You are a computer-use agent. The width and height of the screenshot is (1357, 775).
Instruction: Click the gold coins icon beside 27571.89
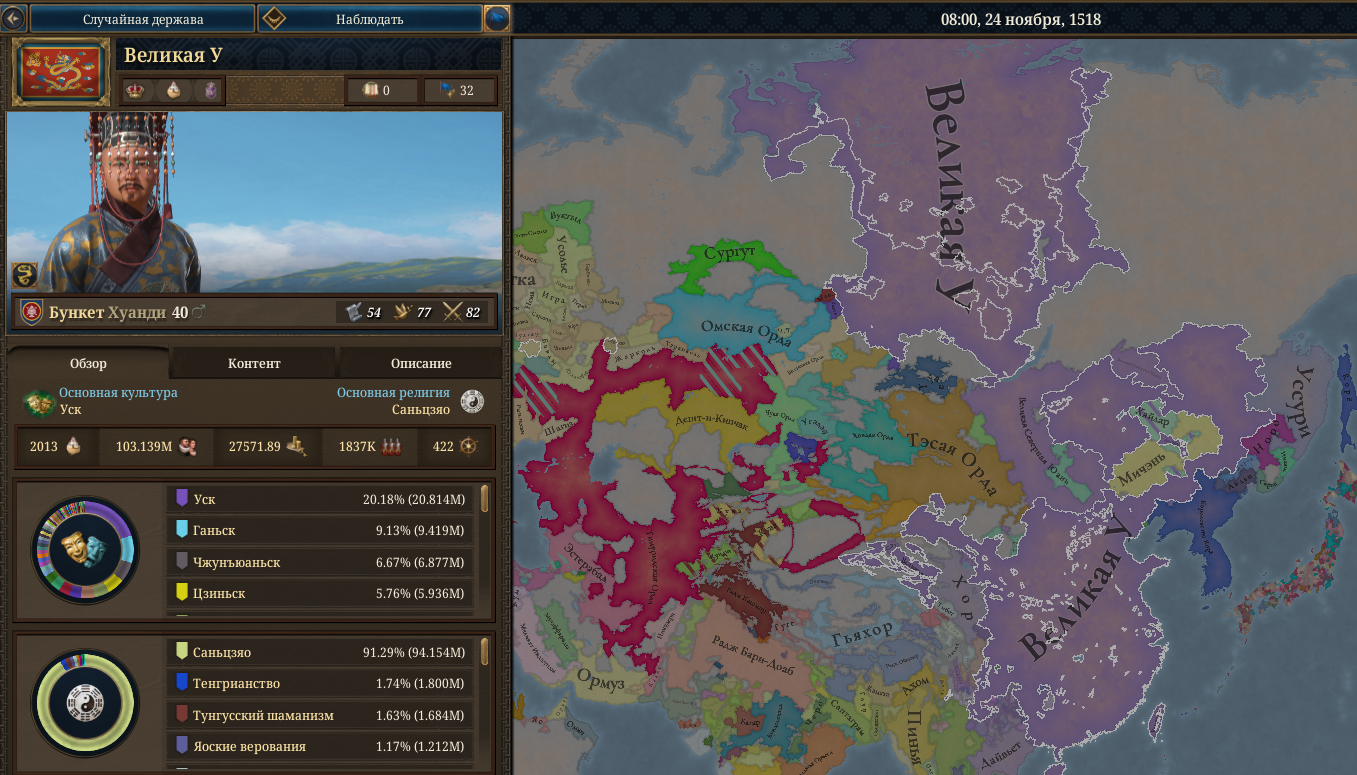pyautogui.click(x=295, y=446)
